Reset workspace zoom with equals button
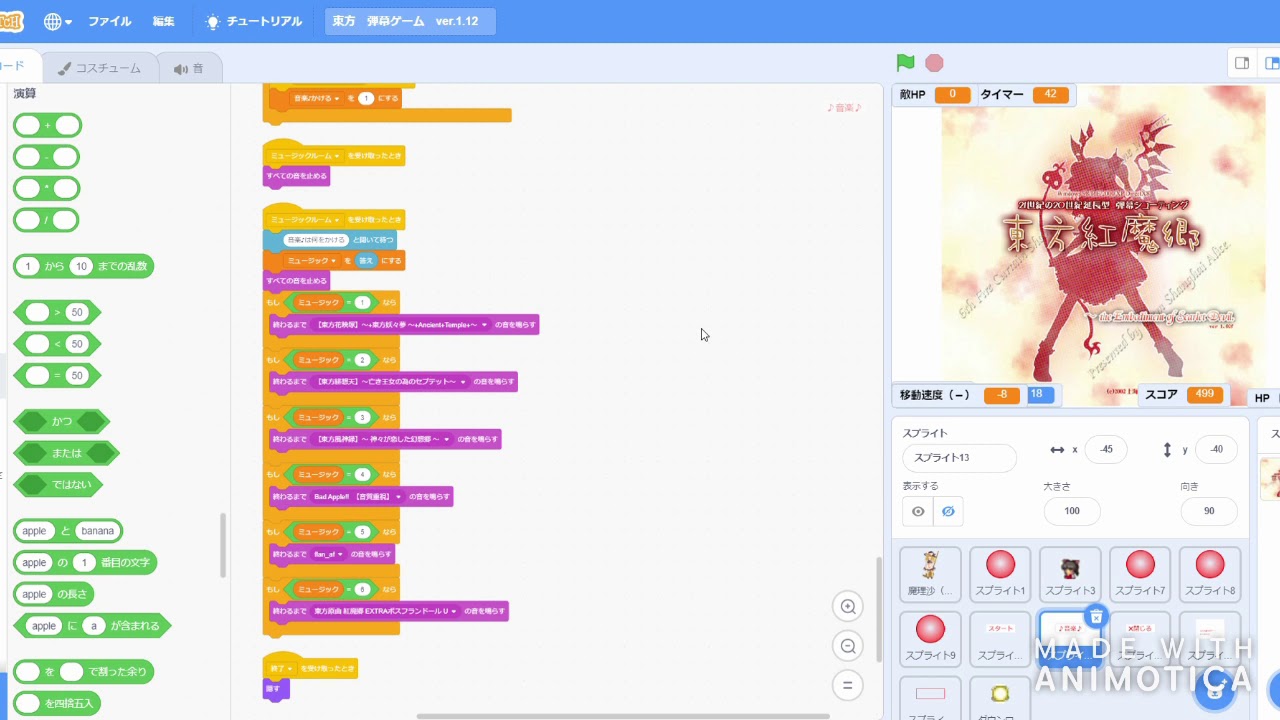Screen dimensions: 1280x720 click(848, 685)
